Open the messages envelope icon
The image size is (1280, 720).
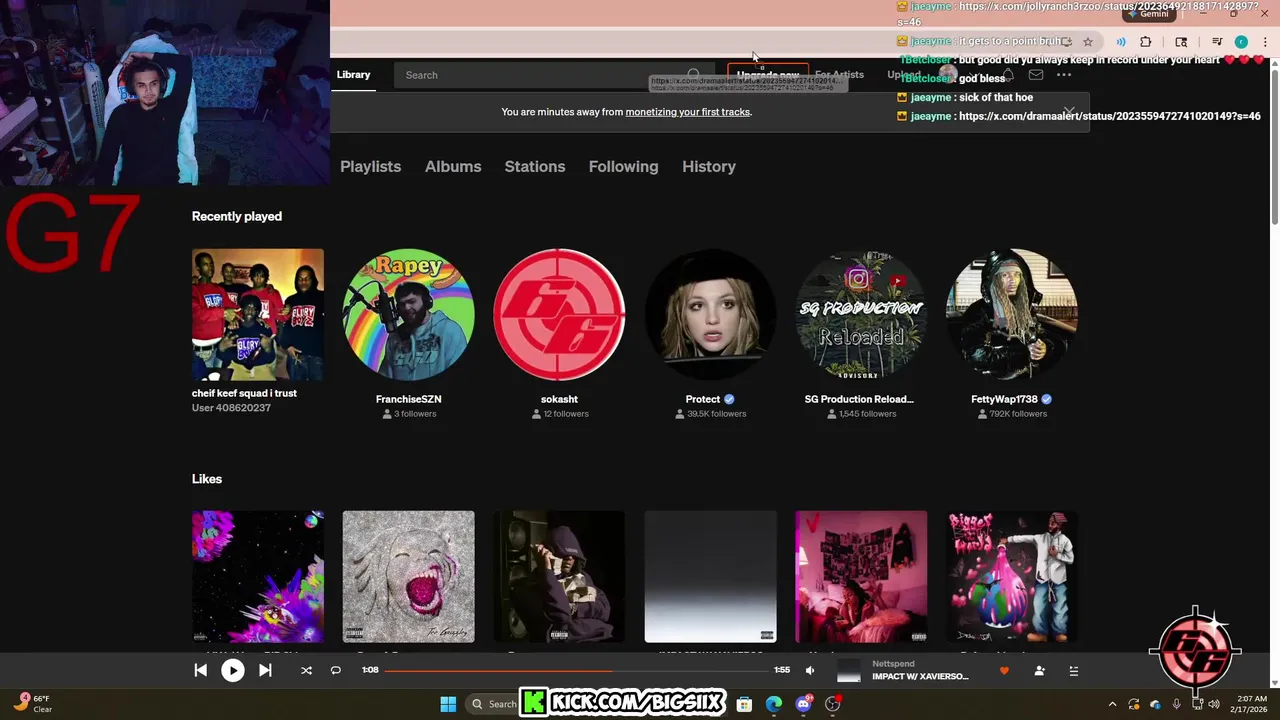pos(1036,75)
